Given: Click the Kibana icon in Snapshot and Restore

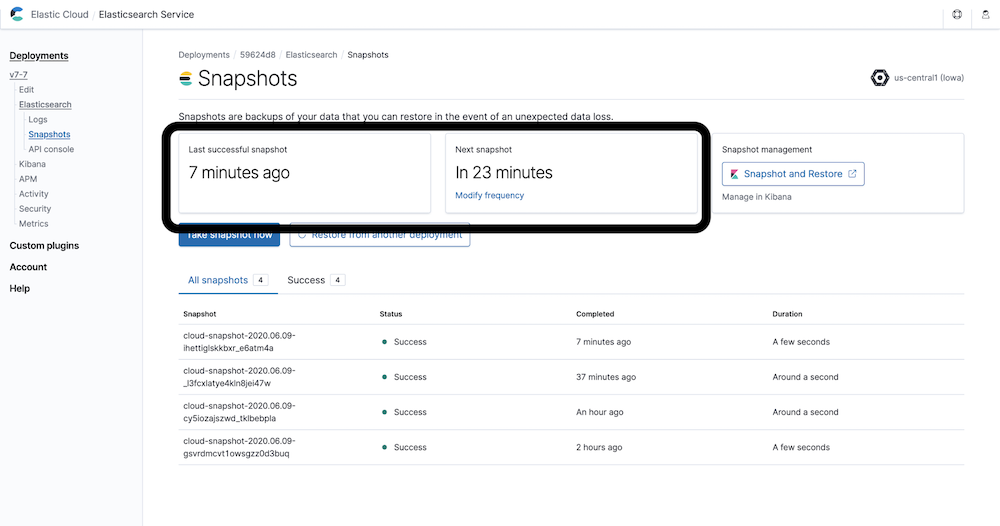Looking at the screenshot, I should (x=734, y=174).
